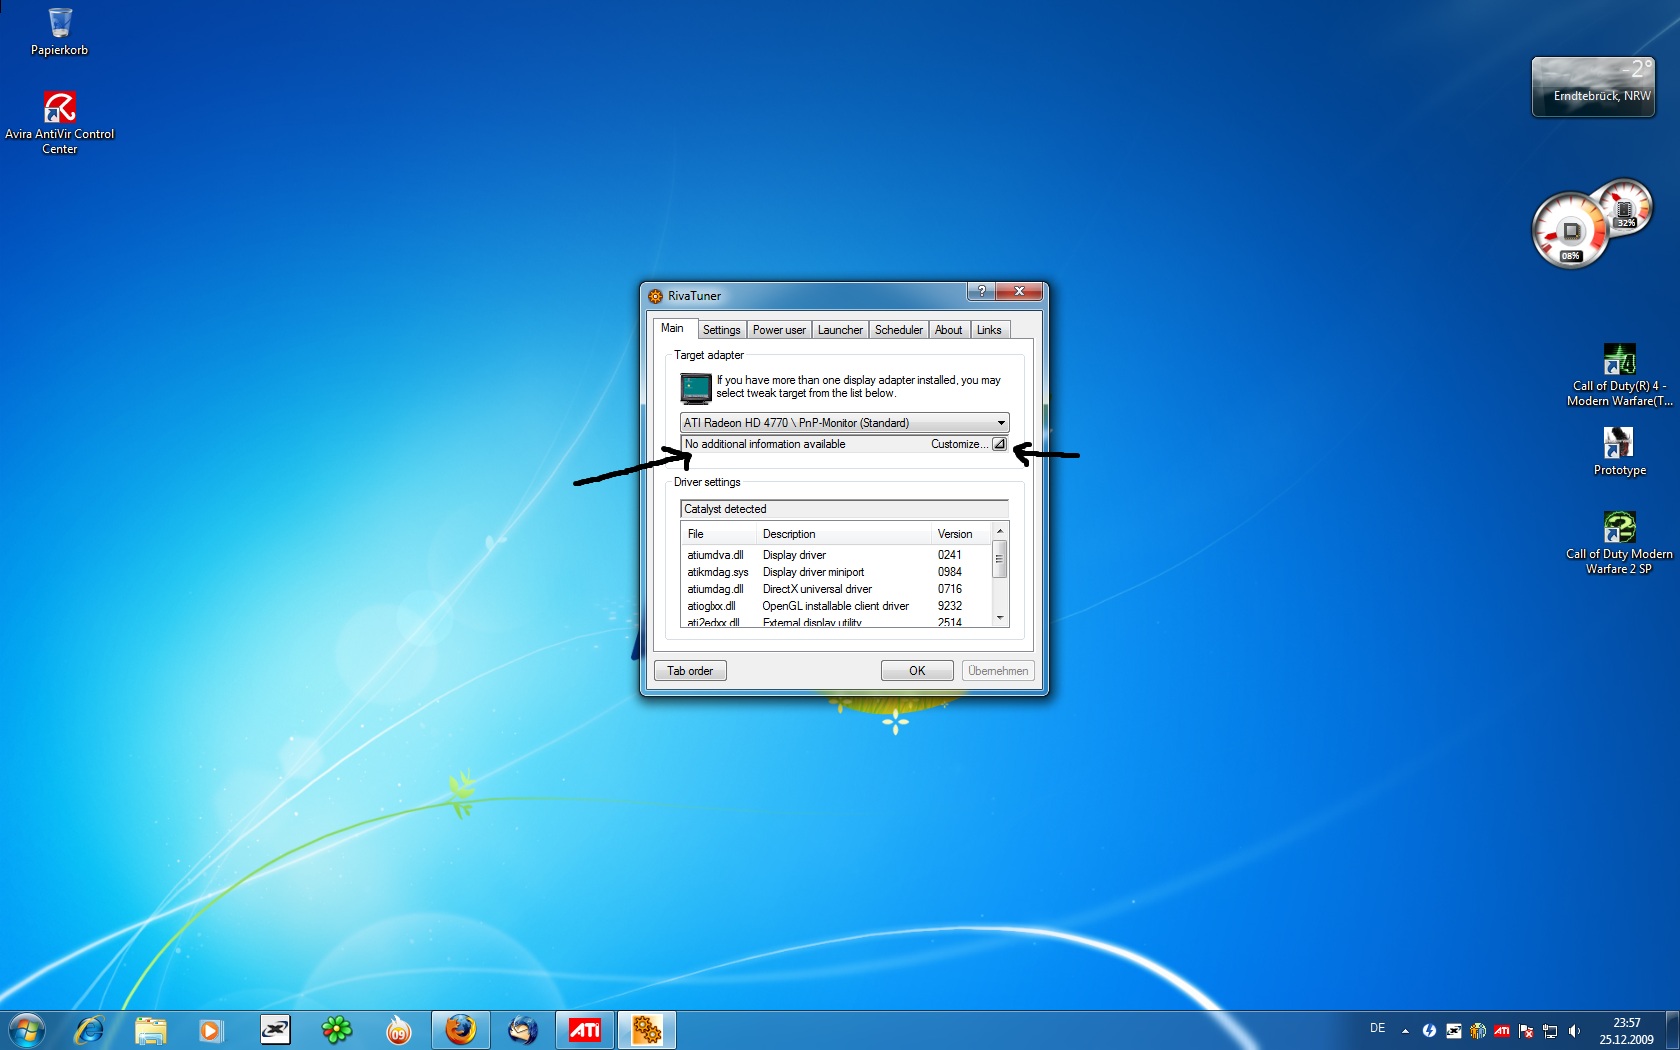The image size is (1680, 1050).
Task: Click the CPU meter gadget dial
Action: [1571, 231]
